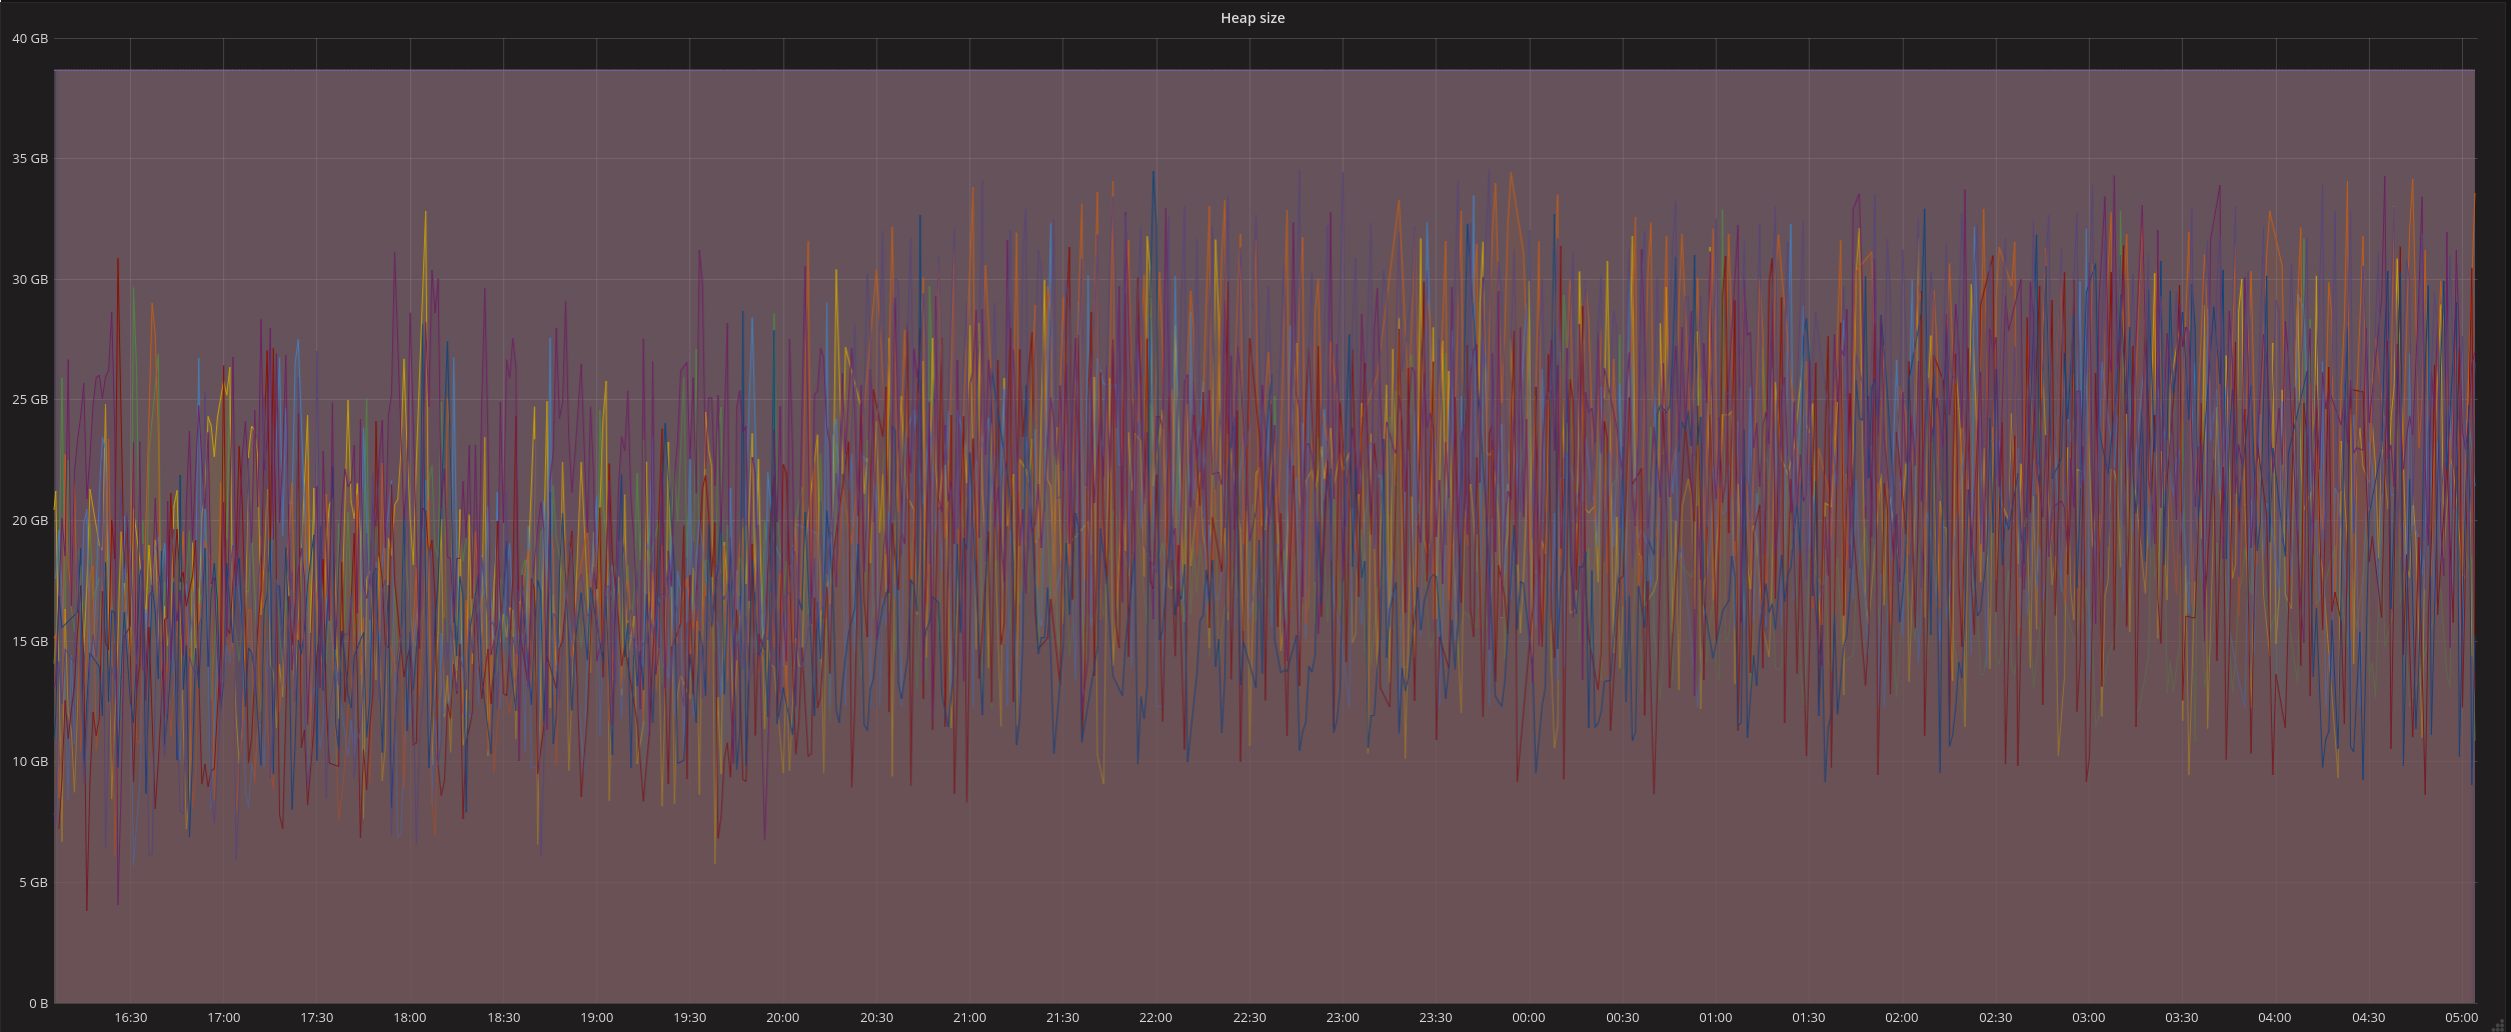Click the 30 GB y-axis label
Viewport: 2511px width, 1032px height.
(30, 280)
